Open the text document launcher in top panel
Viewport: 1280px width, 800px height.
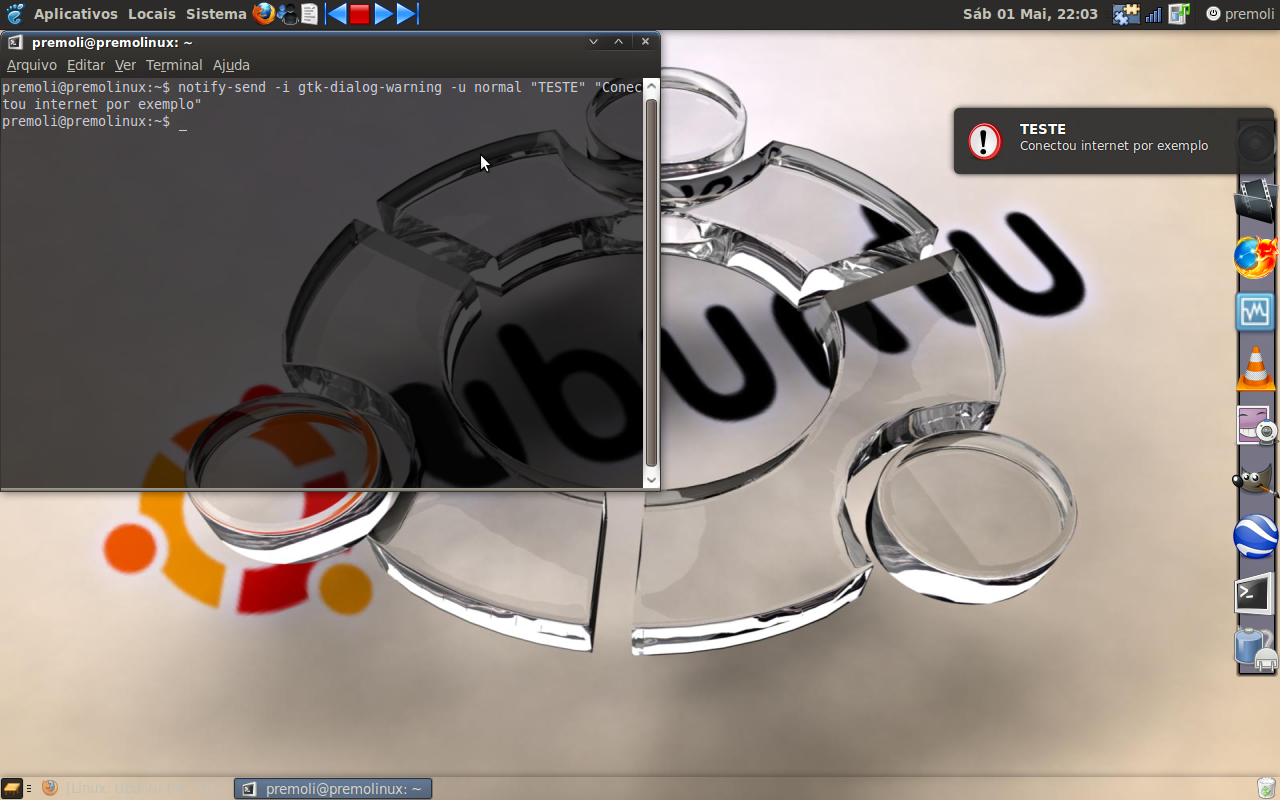(310, 14)
